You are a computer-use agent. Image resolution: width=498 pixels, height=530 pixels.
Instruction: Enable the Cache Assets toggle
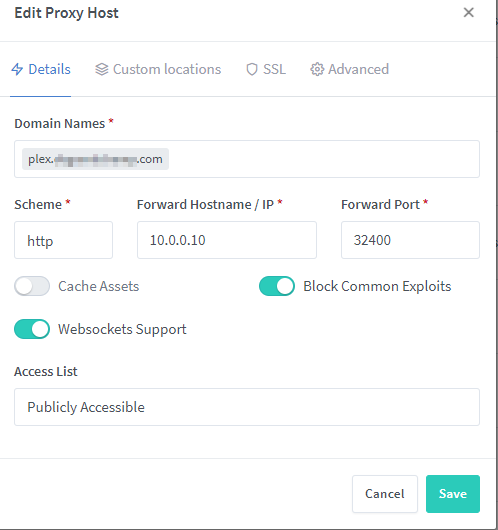32,286
